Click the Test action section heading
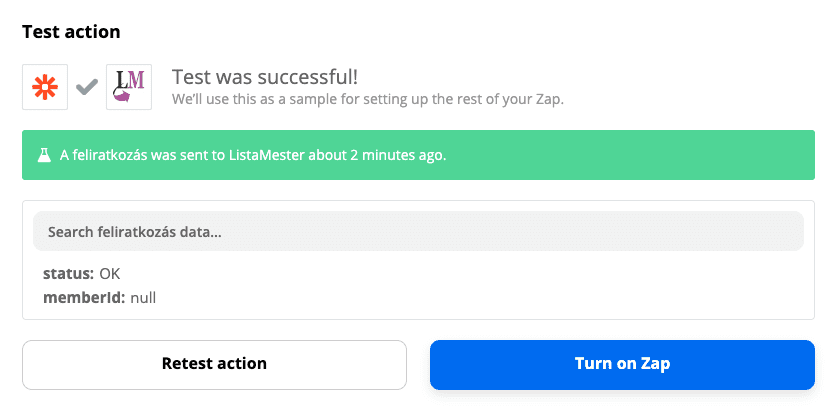The height and width of the screenshot is (411, 836). coord(71,32)
